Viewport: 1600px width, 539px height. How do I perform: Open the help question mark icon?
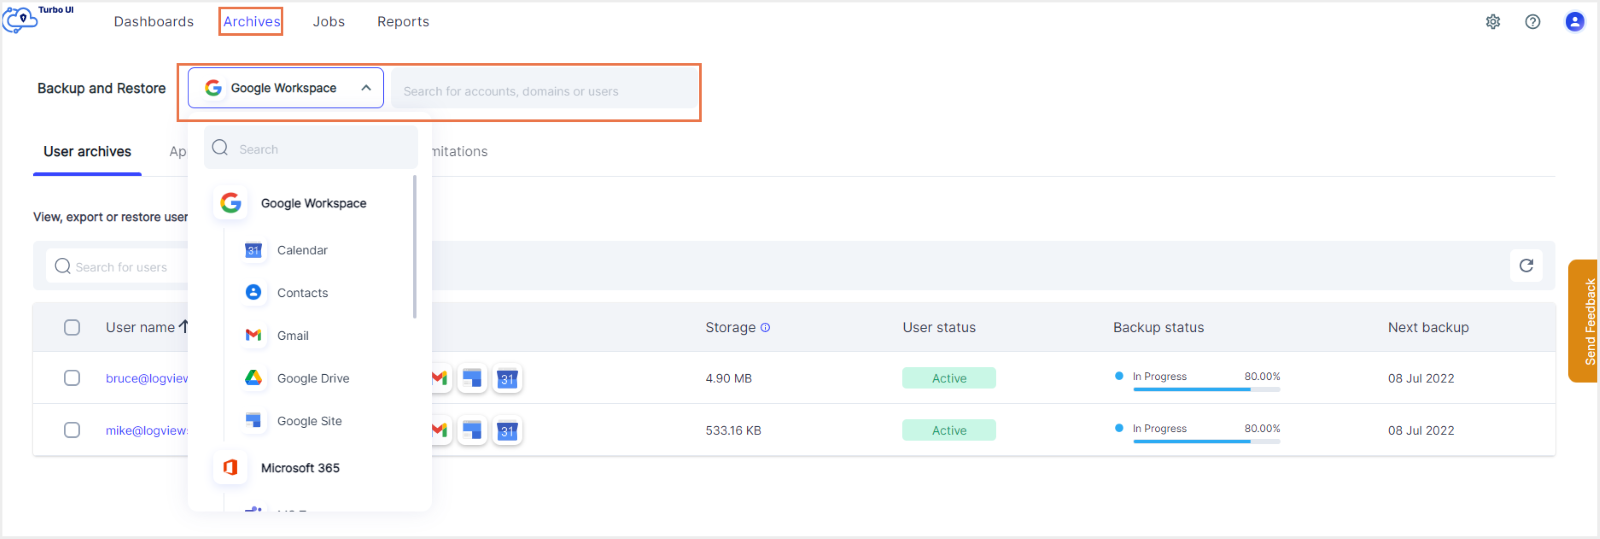point(1533,21)
